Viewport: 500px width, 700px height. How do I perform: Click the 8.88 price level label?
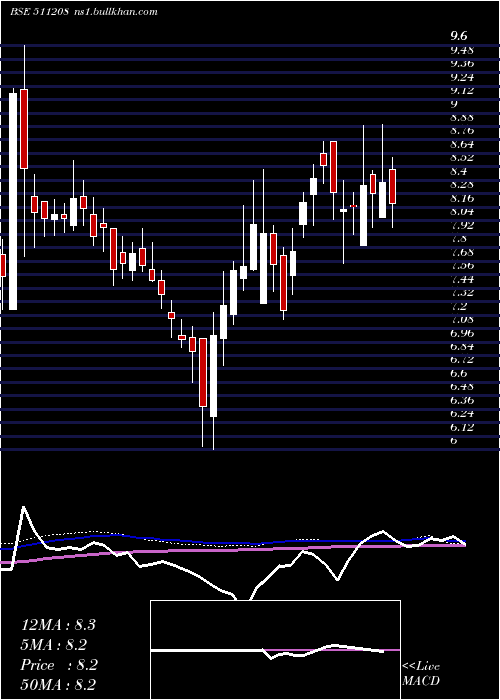(462, 117)
